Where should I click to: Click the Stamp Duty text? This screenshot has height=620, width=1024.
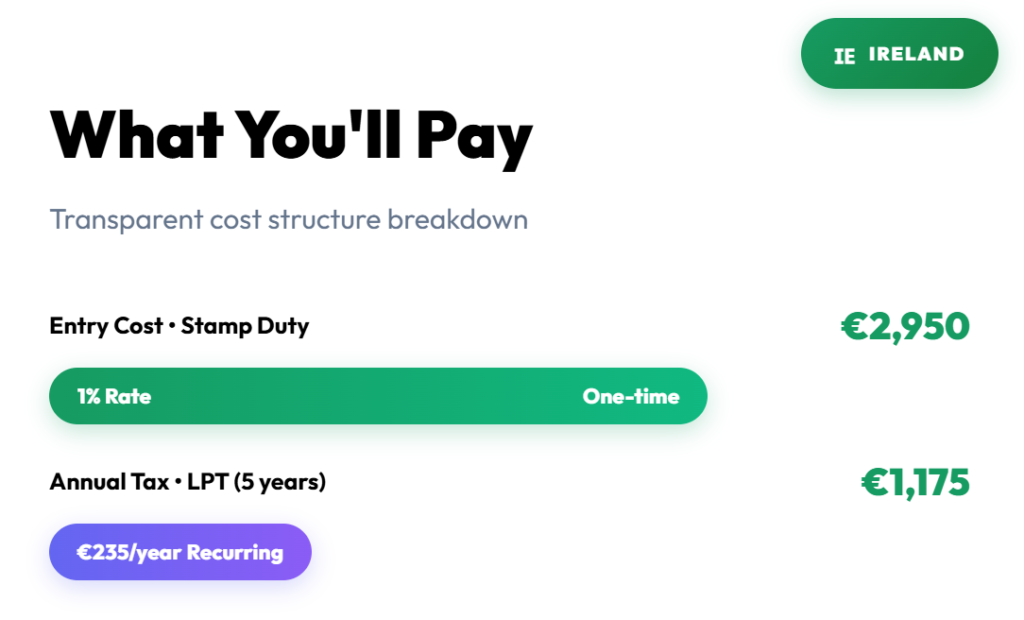tap(245, 326)
